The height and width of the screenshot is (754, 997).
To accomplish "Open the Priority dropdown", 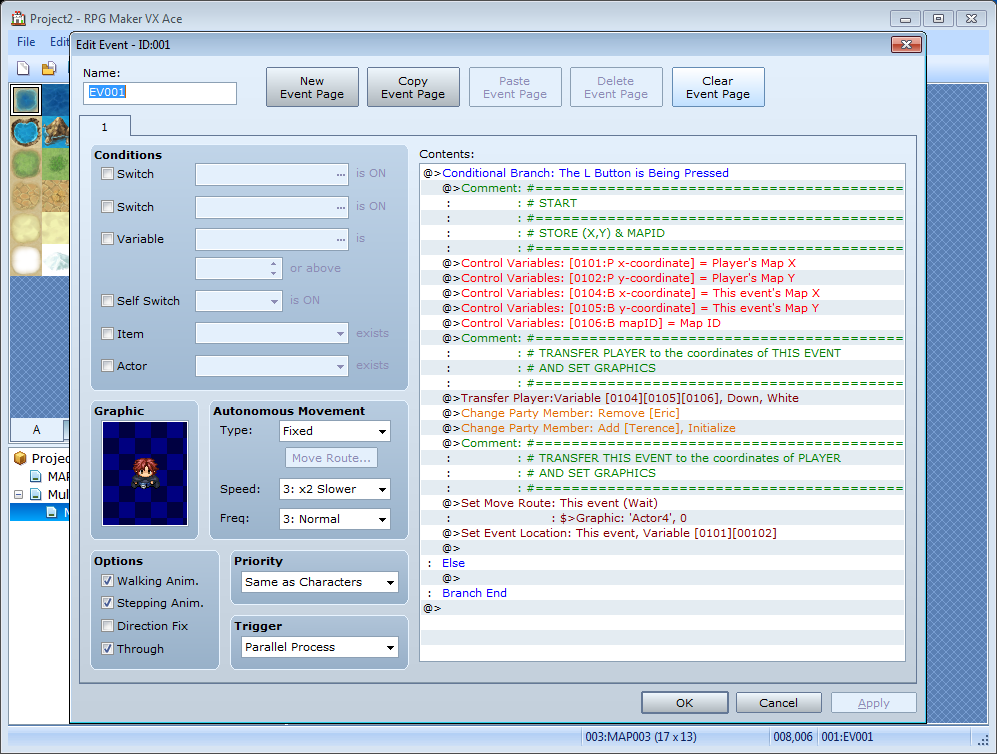I will [x=319, y=582].
